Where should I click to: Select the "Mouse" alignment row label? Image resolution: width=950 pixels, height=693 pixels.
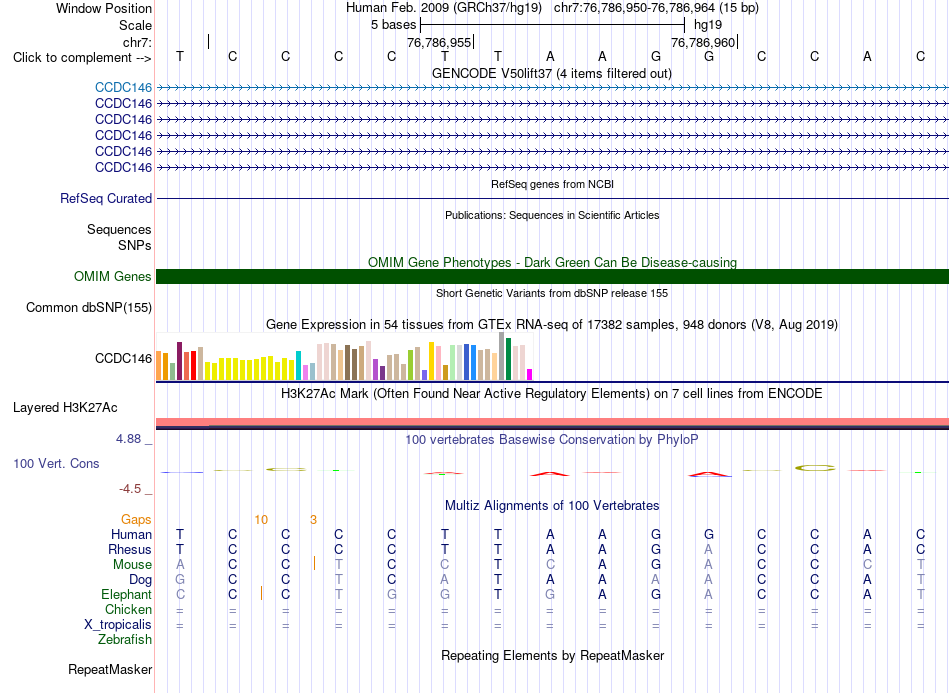tap(132, 565)
